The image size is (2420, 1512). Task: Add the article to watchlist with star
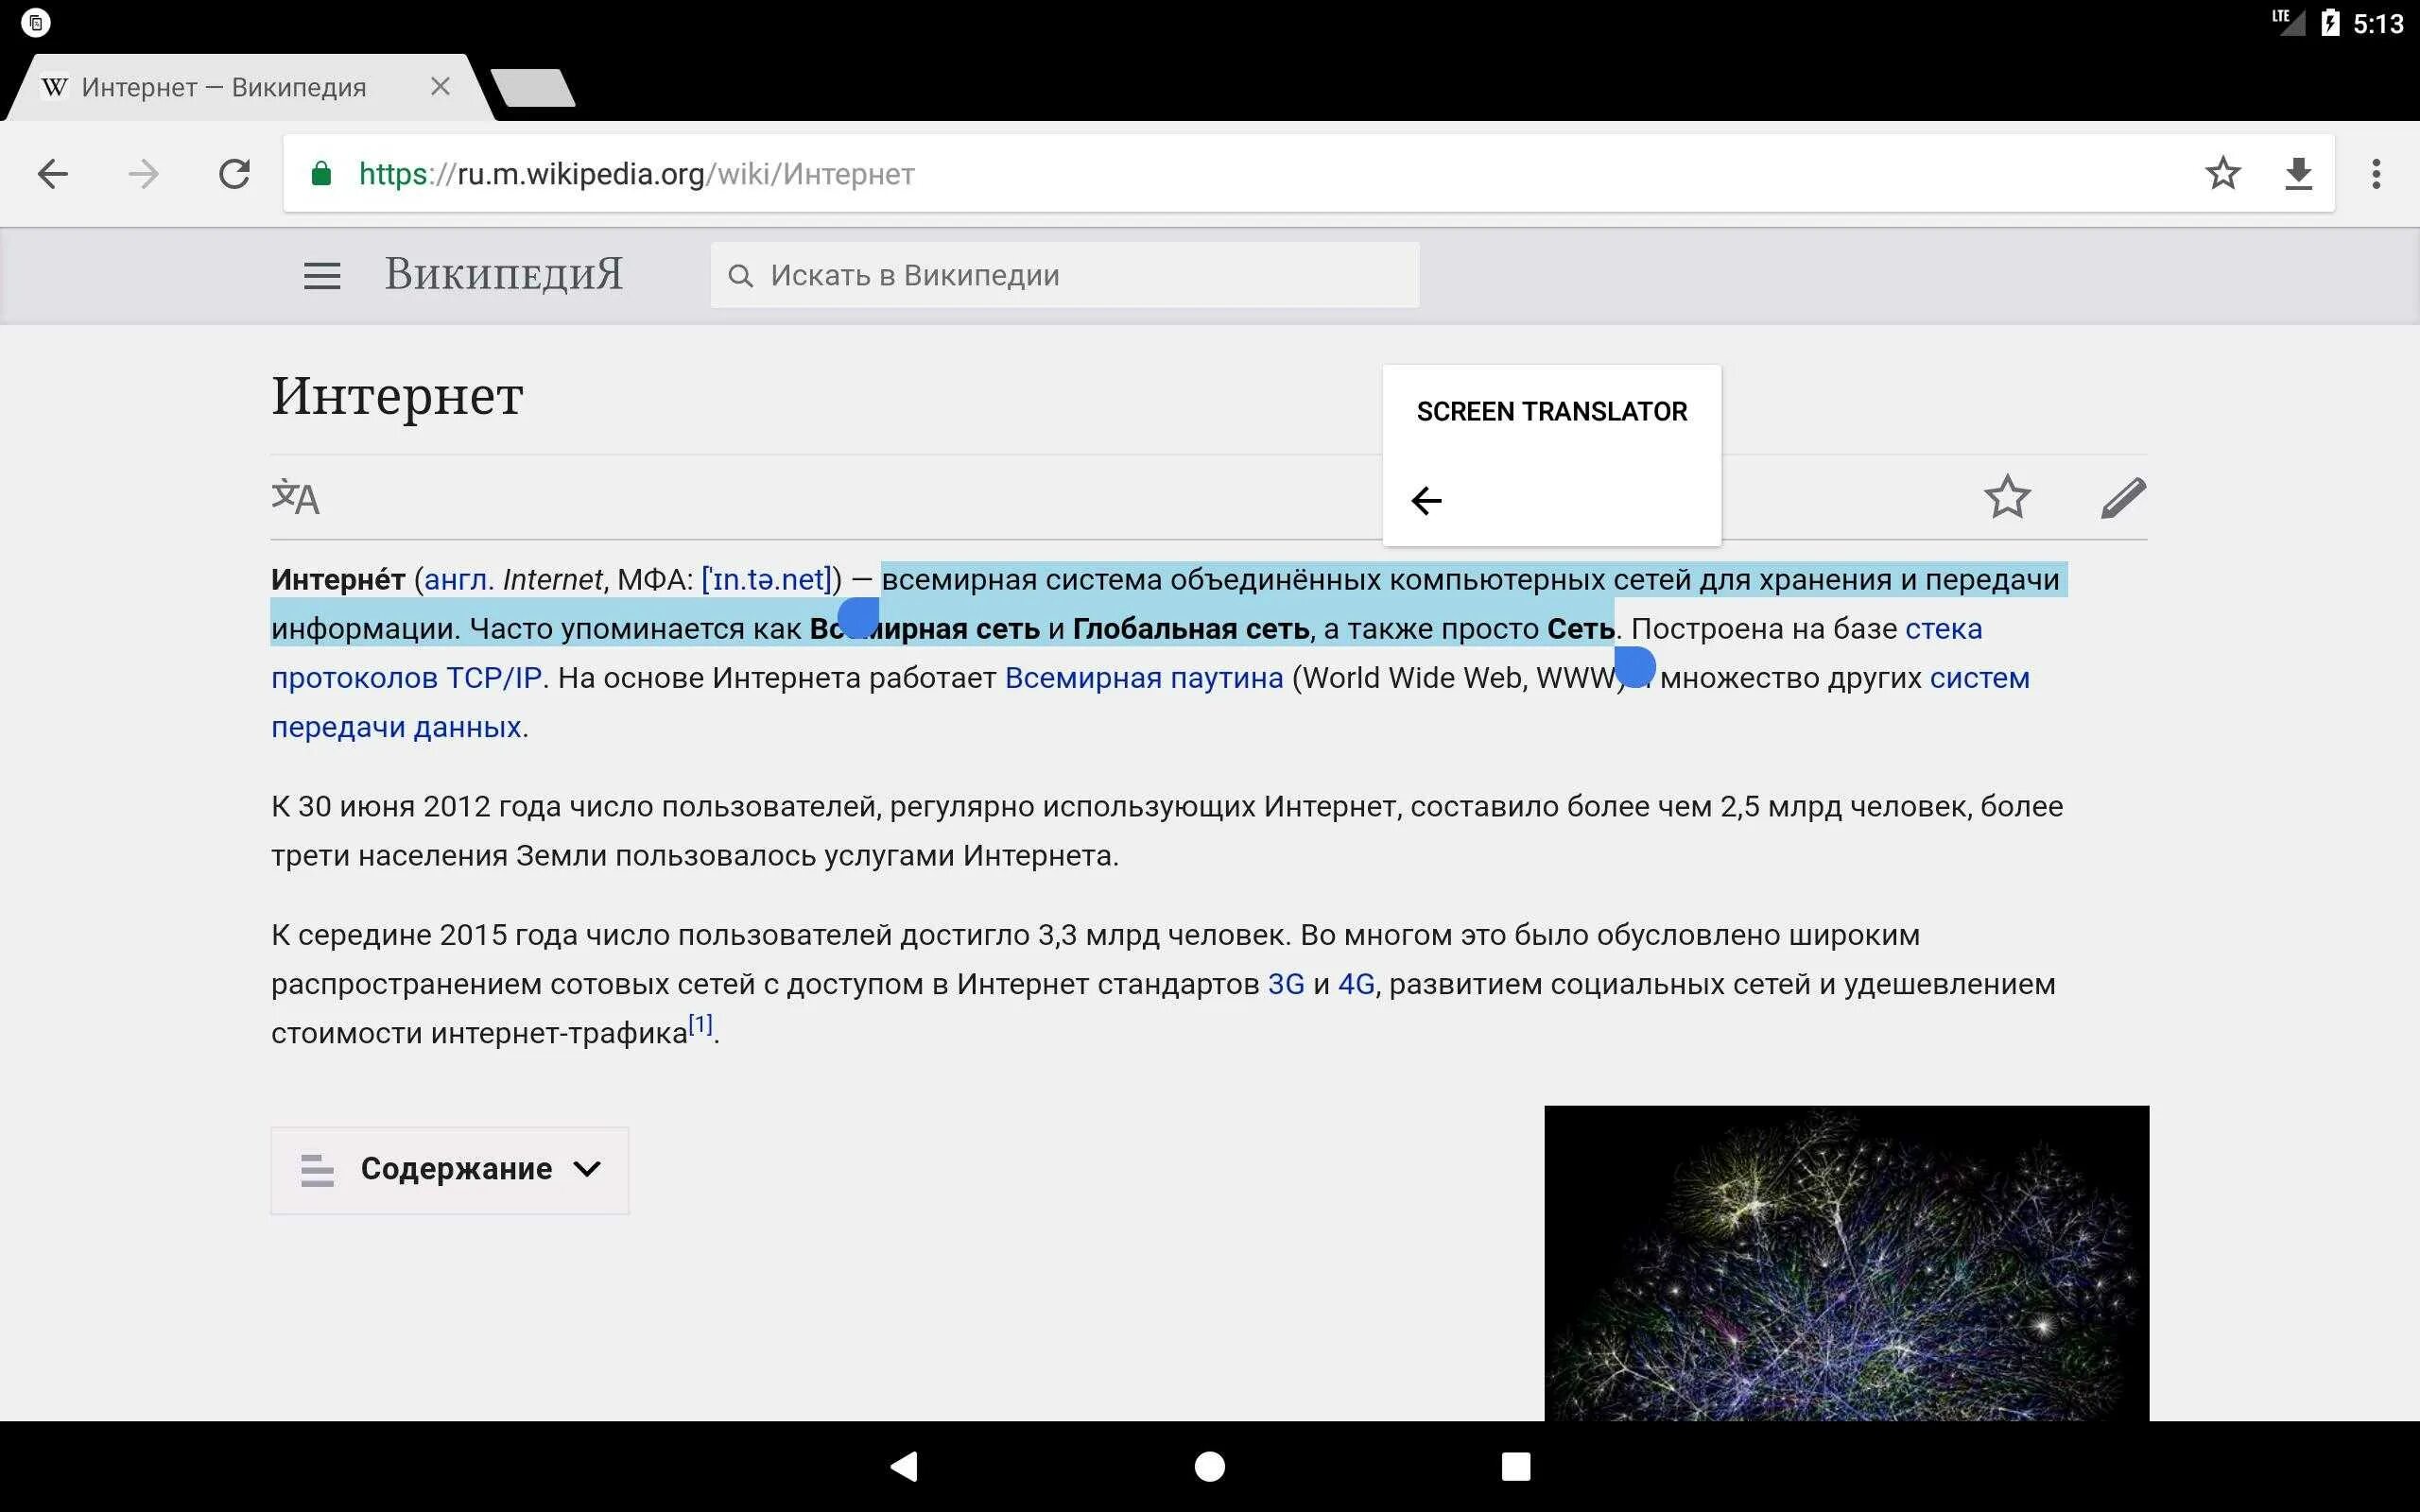[2006, 497]
